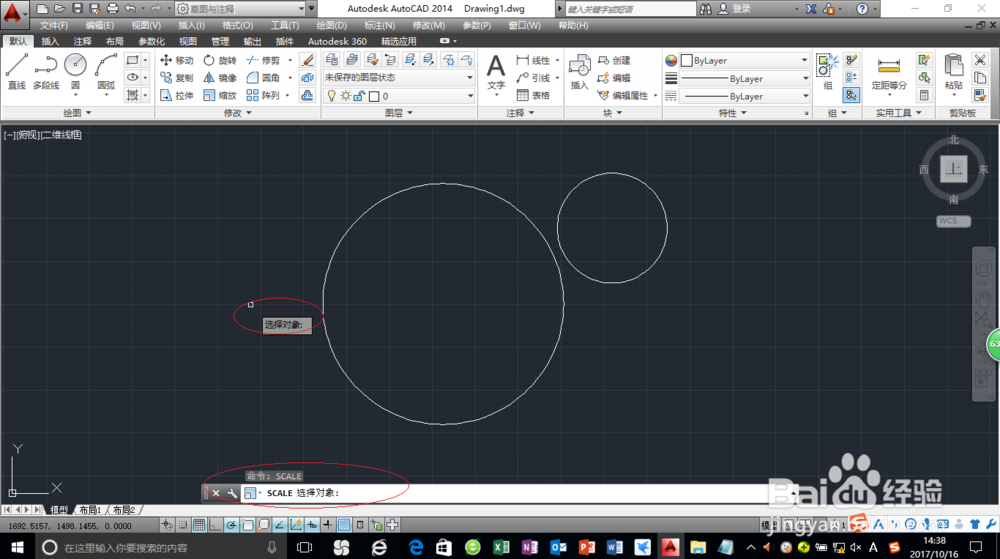
Task: Toggle infer constraints in status bar
Action: 167,525
